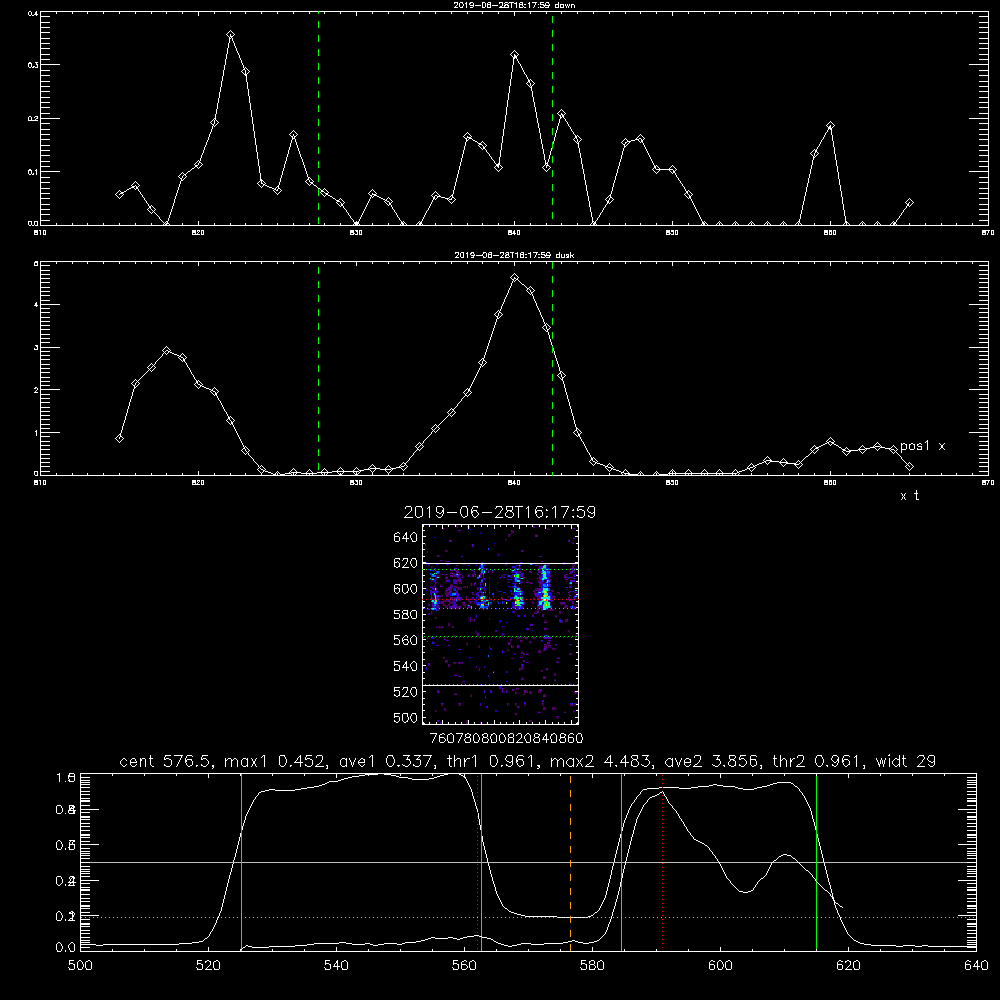The height and width of the screenshot is (1000, 1000).
Task: Click the peak diamond at 860 in dawn plot
Action: tap(830, 126)
